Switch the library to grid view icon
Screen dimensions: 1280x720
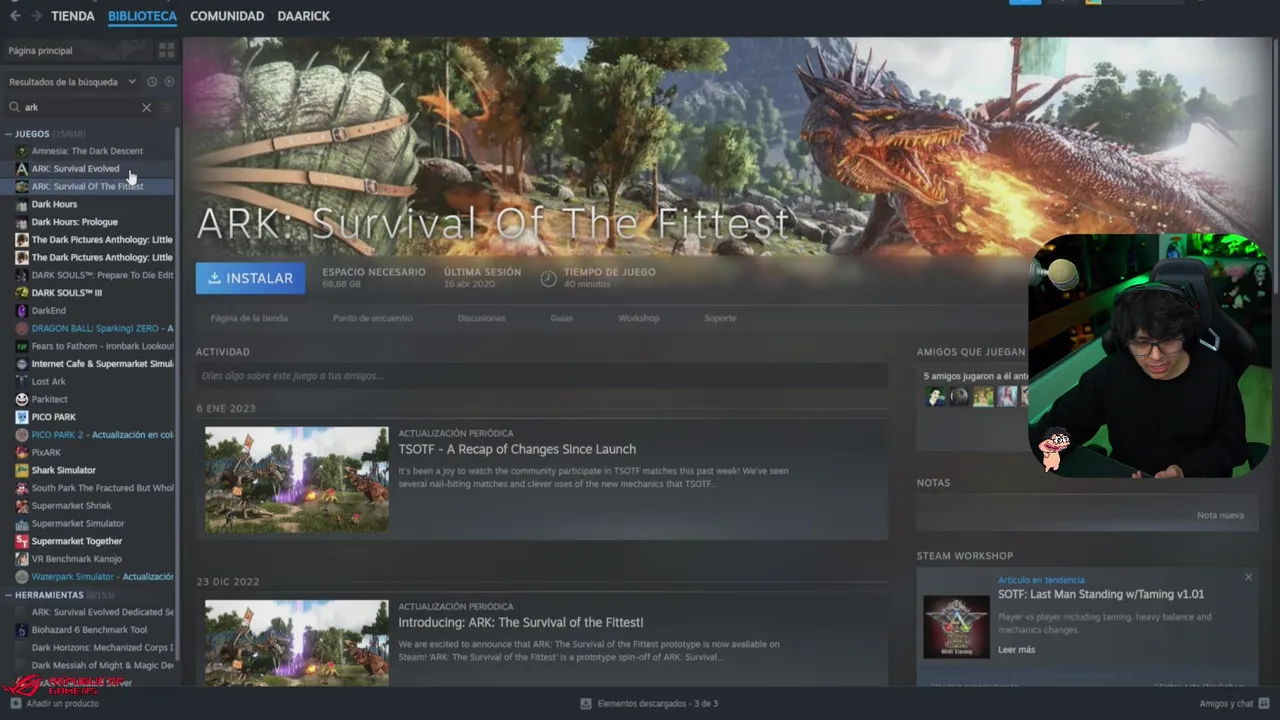166,50
